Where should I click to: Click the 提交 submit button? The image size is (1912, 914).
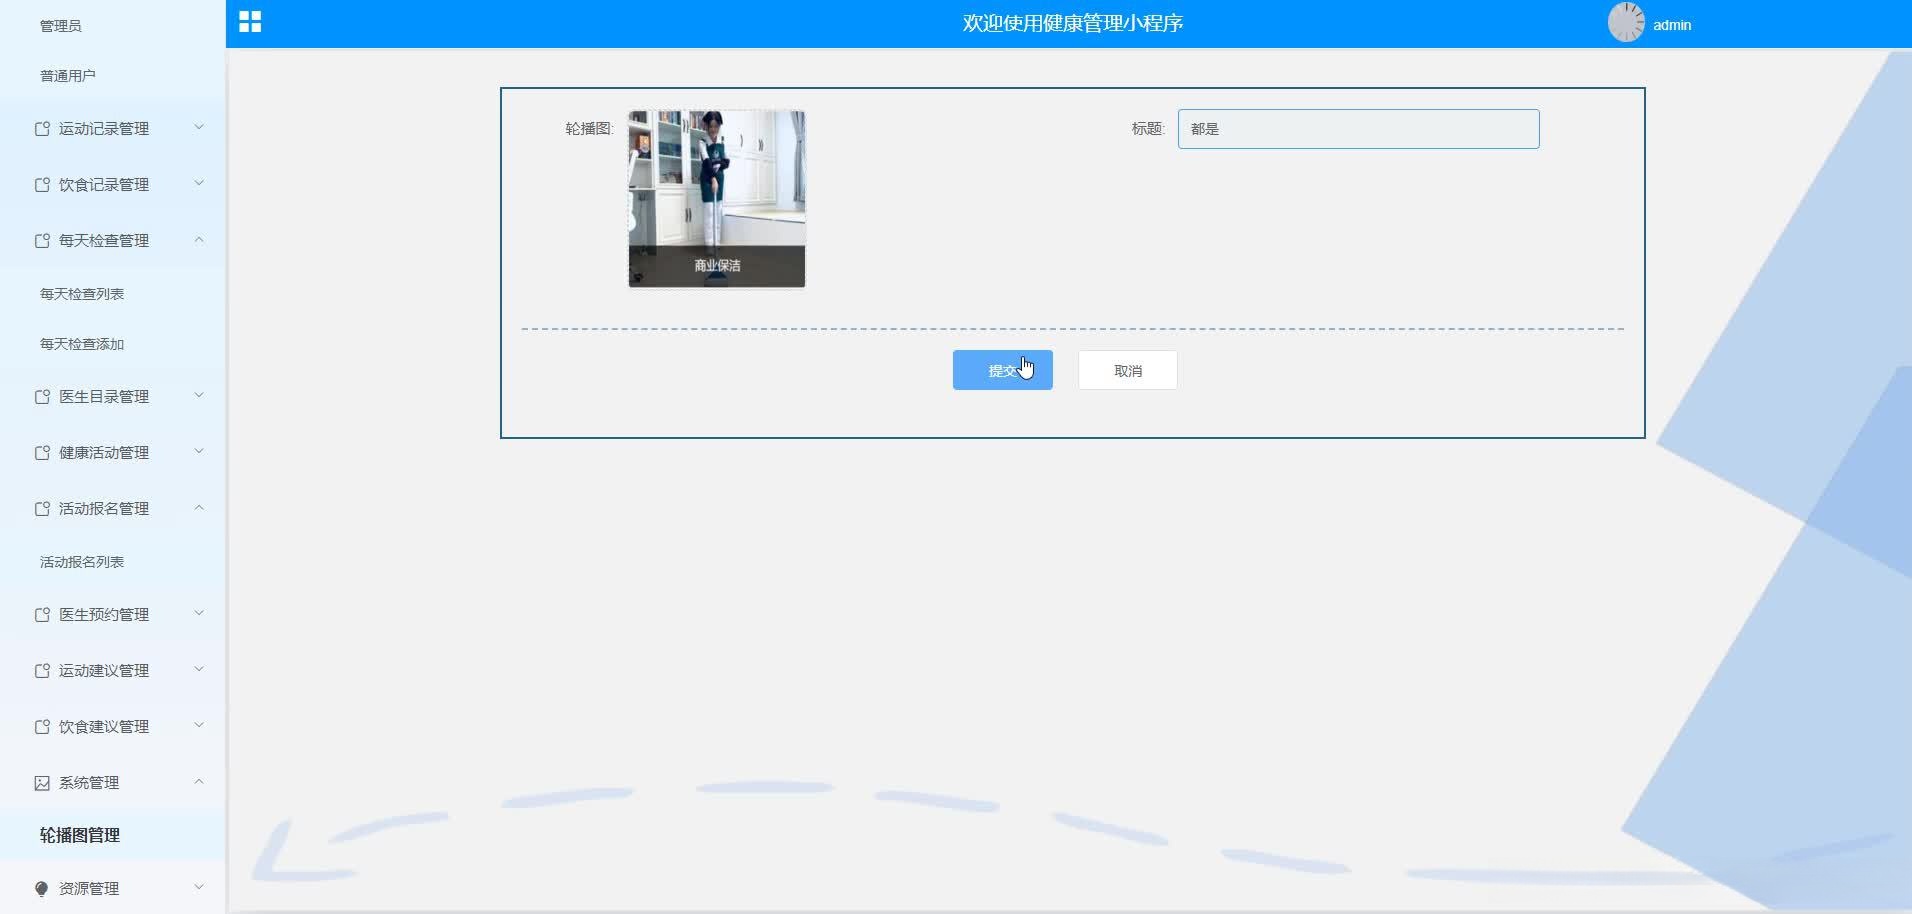[1002, 370]
